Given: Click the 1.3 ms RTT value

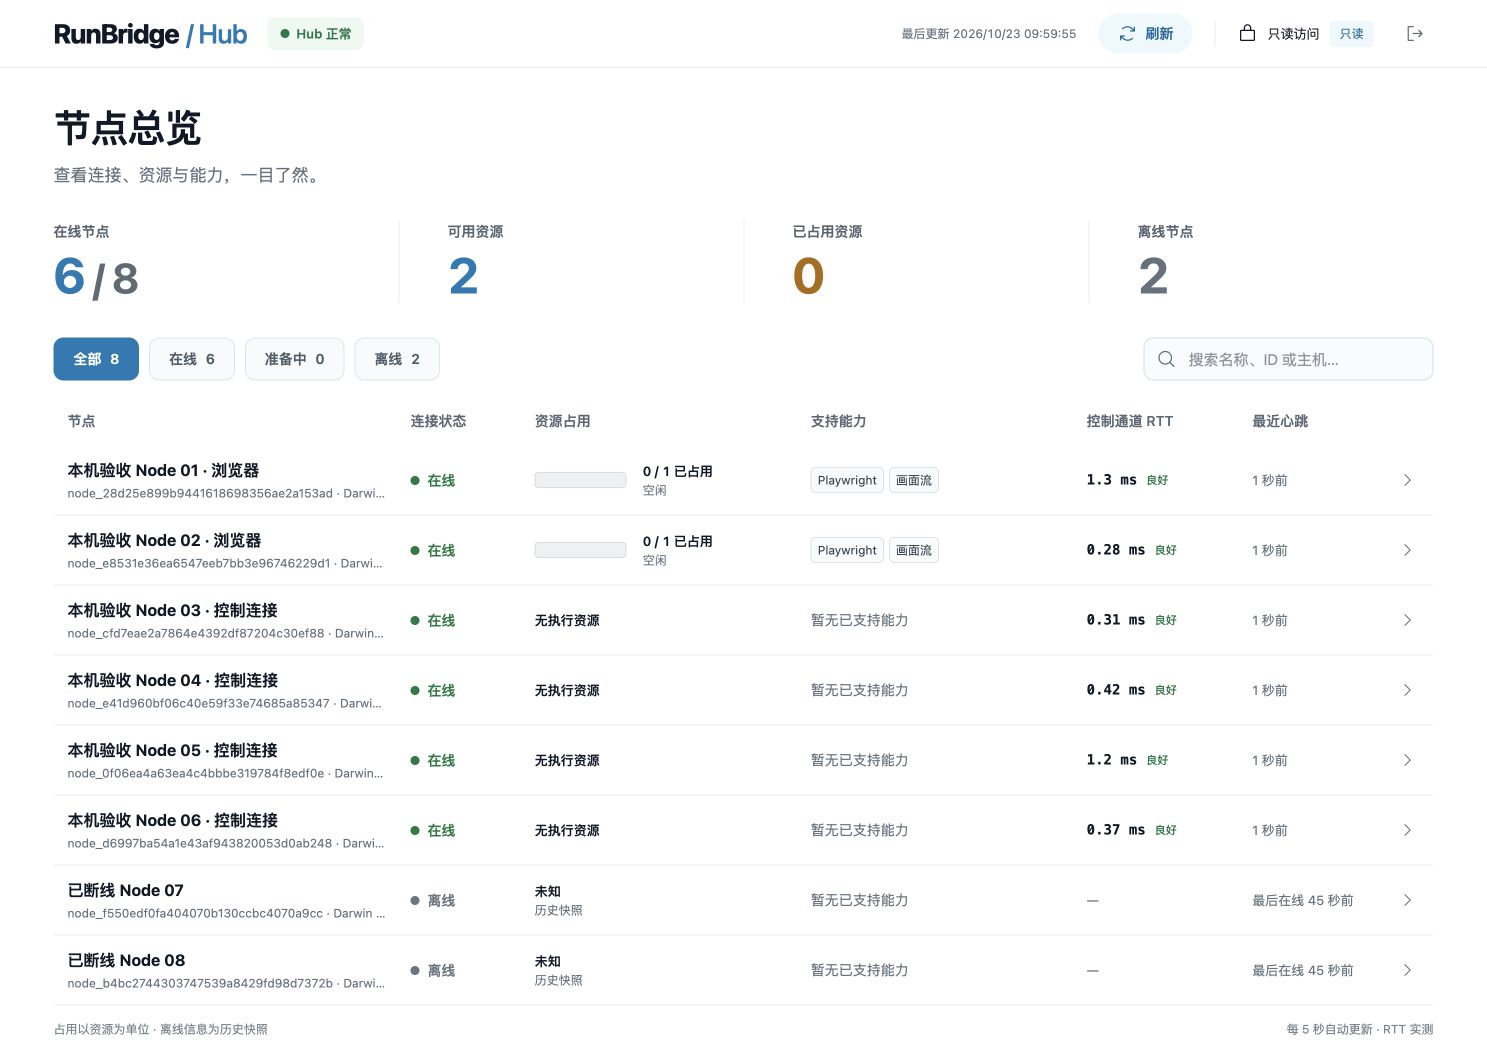Looking at the screenshot, I should (1111, 481).
